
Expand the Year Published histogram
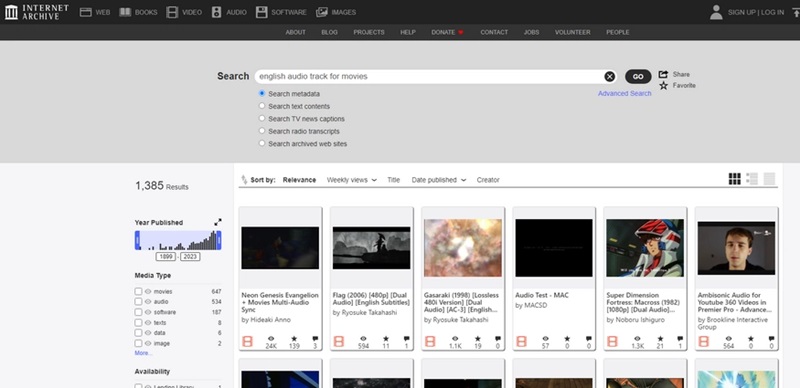pos(218,222)
